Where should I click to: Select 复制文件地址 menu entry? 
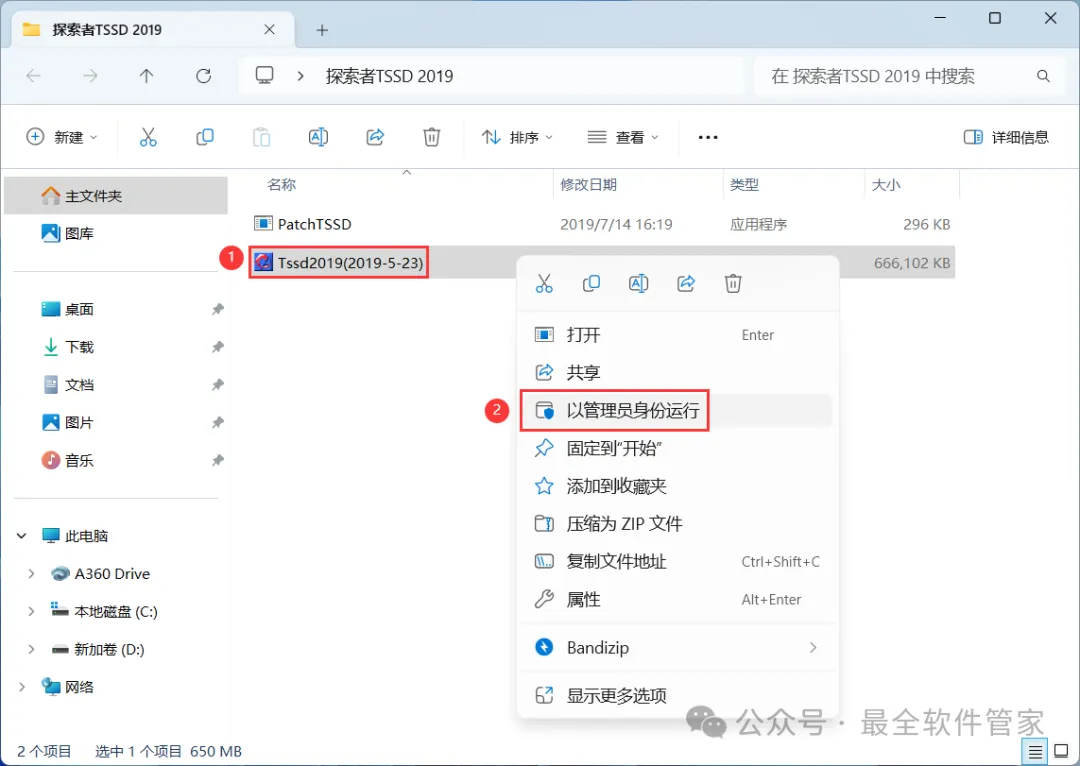pyautogui.click(x=677, y=561)
